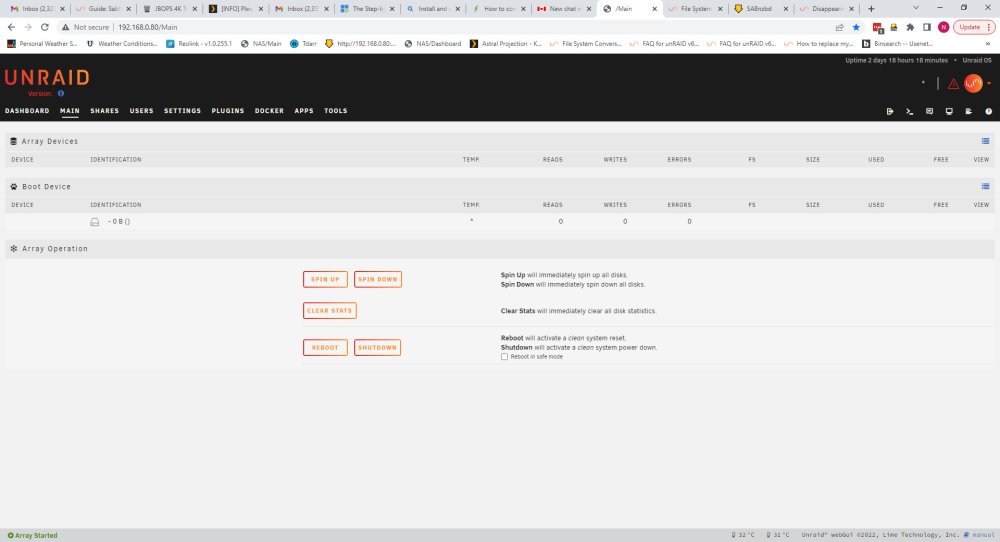
Task: Click the browser back arrow
Action: 11,27
